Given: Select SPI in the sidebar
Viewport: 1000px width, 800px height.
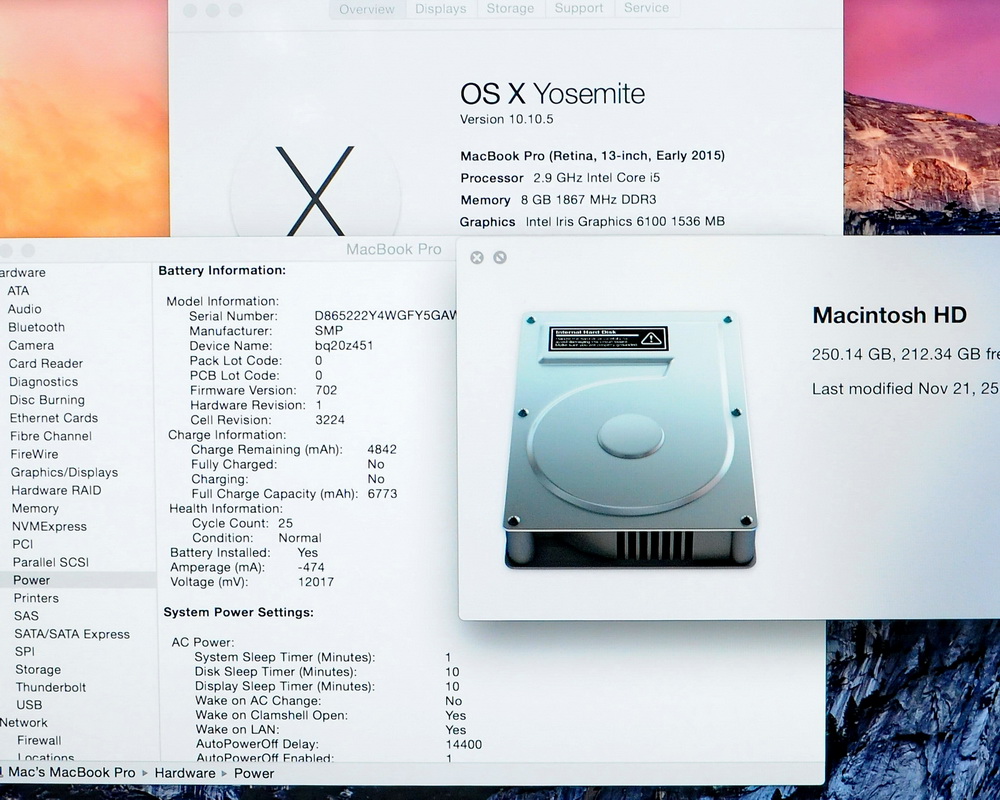Looking at the screenshot, I should [25, 651].
